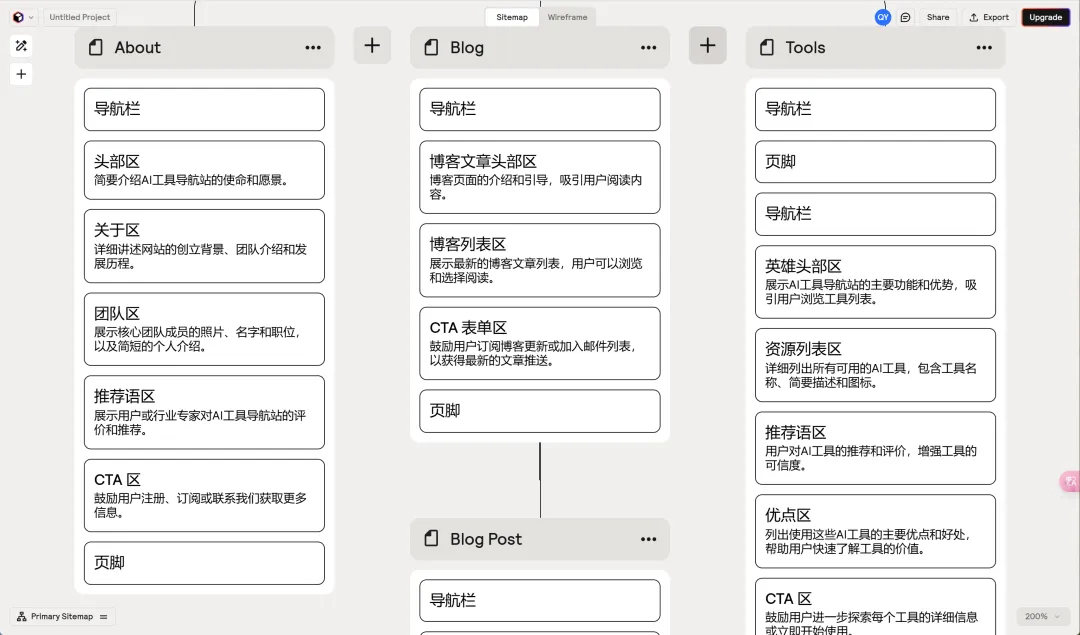
Task: Select the Blog Post page title
Action: pyautogui.click(x=486, y=539)
